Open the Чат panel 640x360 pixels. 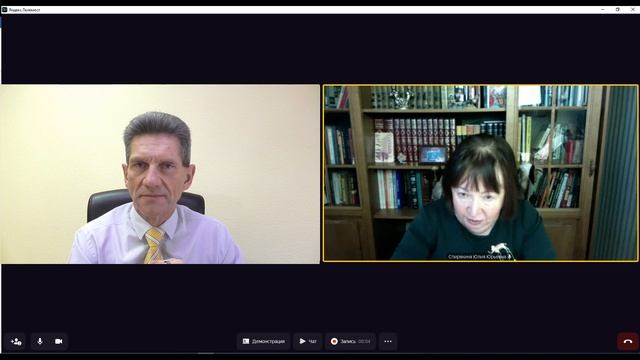(x=308, y=341)
